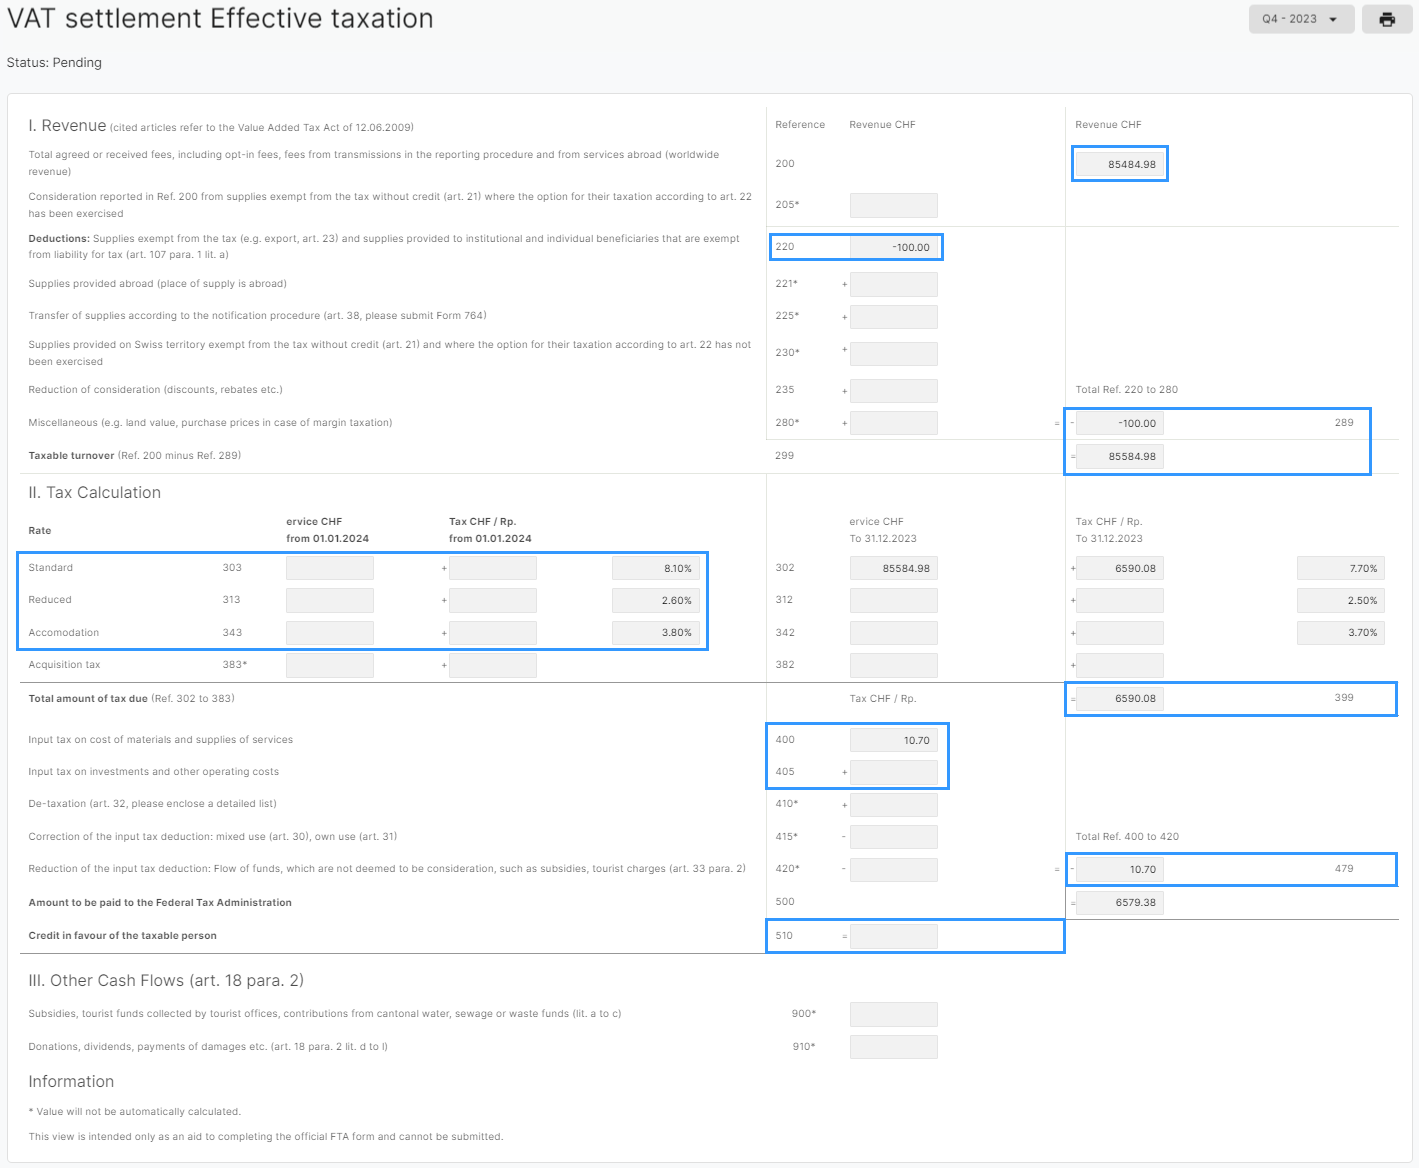Click the Ref. 400 input tax field showing 10.70

893,740
